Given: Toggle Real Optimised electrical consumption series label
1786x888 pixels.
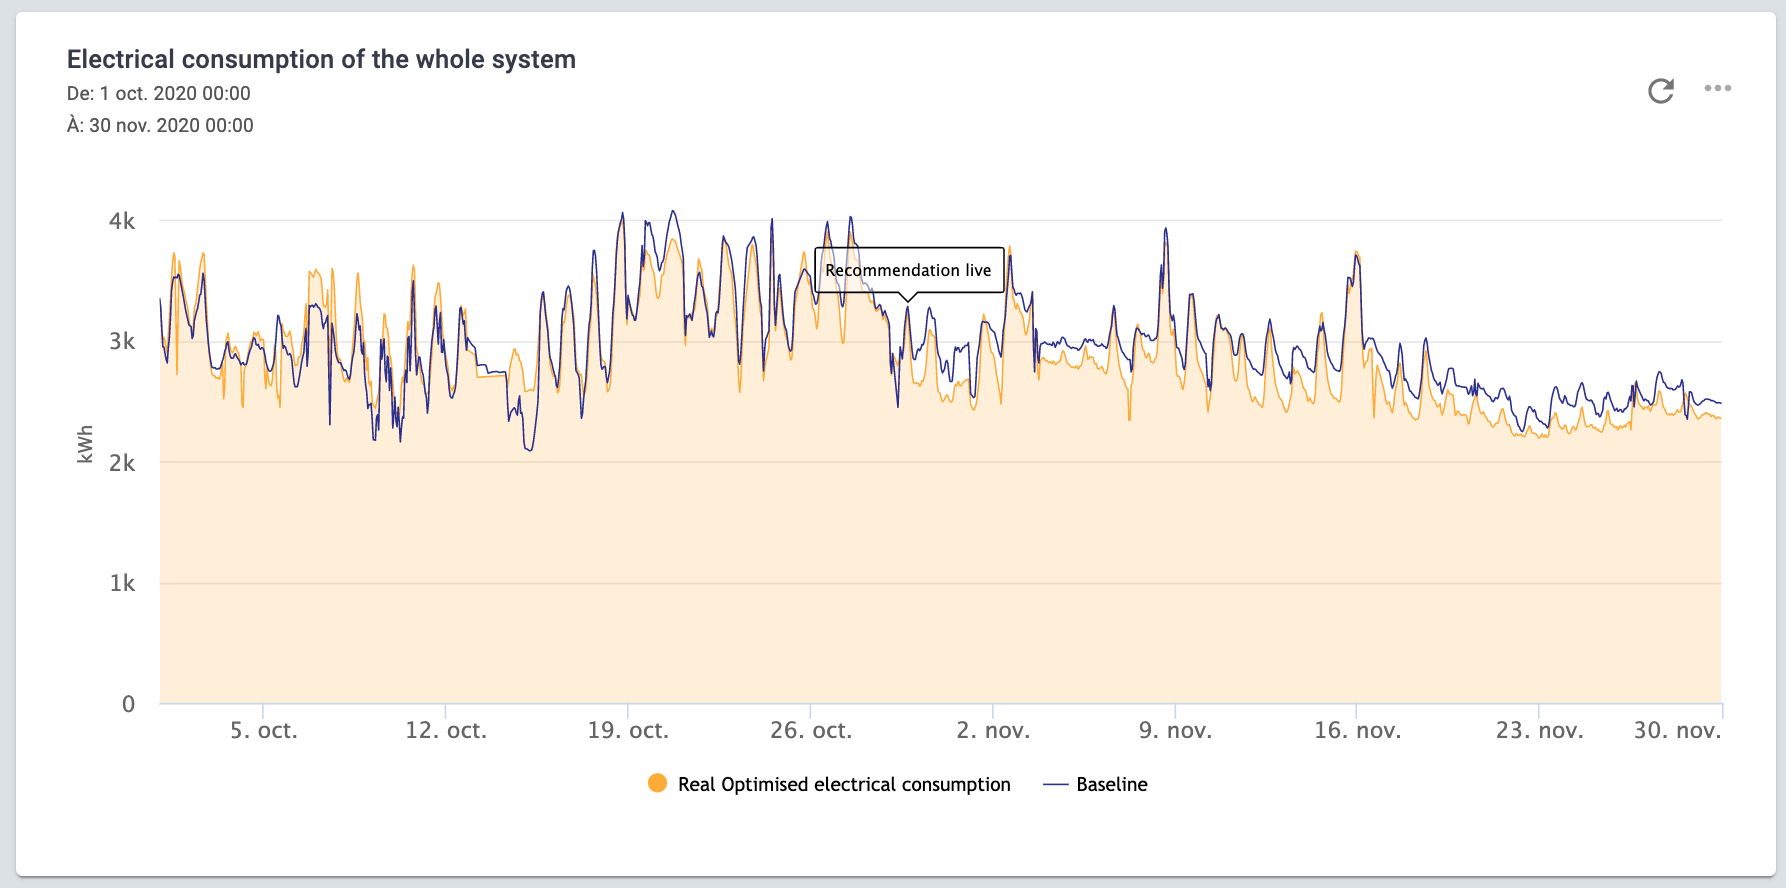Looking at the screenshot, I should (843, 785).
